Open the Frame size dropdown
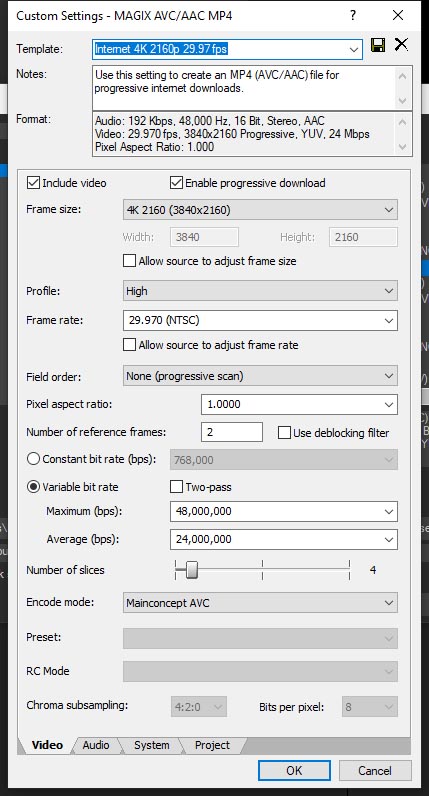This screenshot has height=796, width=429. click(260, 210)
